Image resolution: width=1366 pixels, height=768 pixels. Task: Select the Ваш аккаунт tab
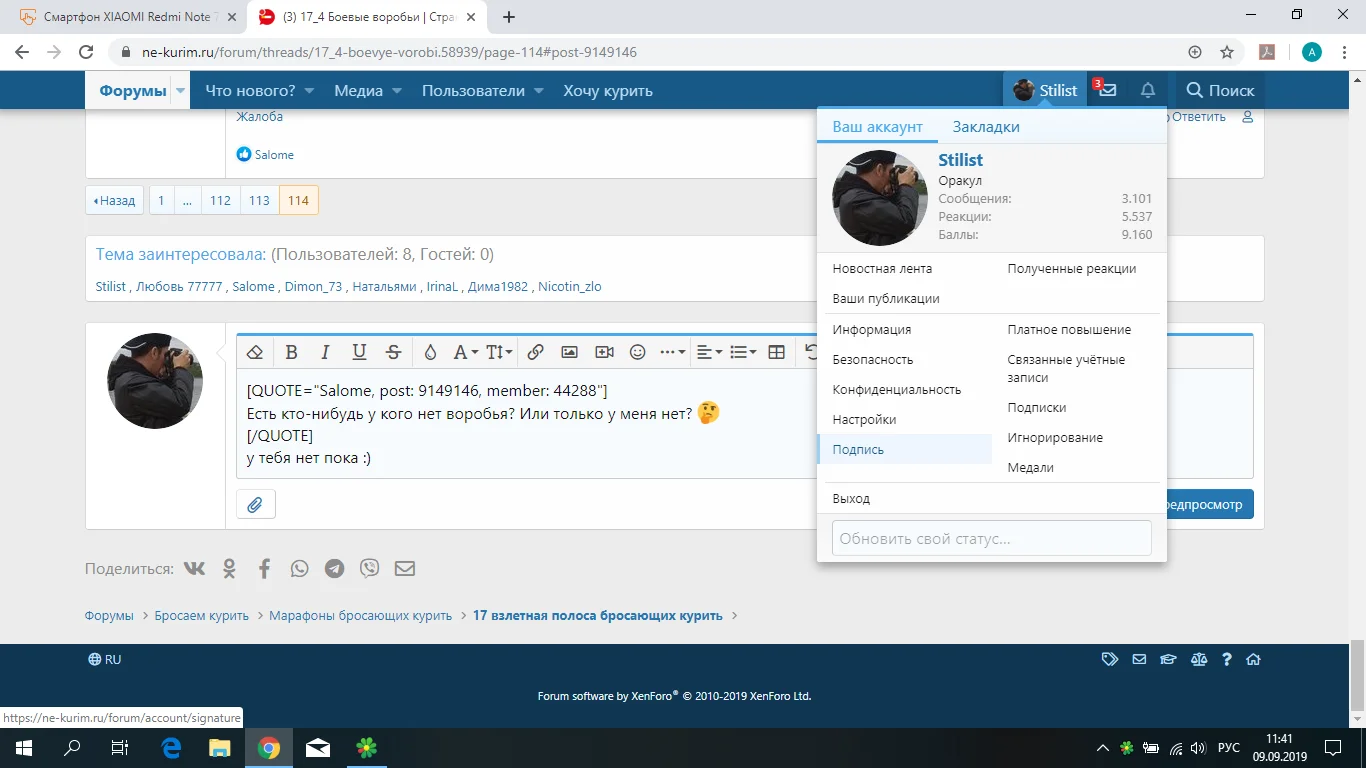pyautogui.click(x=878, y=127)
